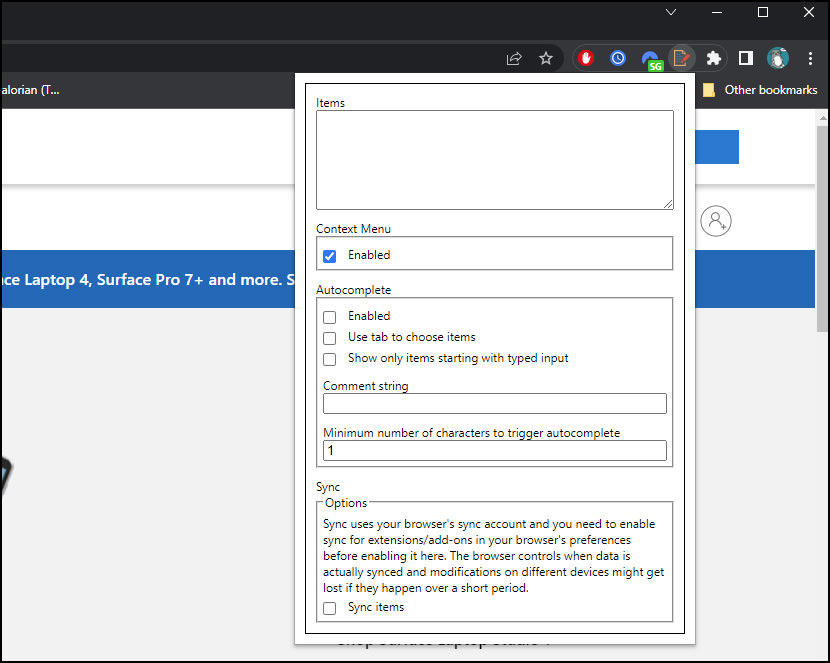Open the Share this page icon
The width and height of the screenshot is (830, 663).
coord(514,58)
